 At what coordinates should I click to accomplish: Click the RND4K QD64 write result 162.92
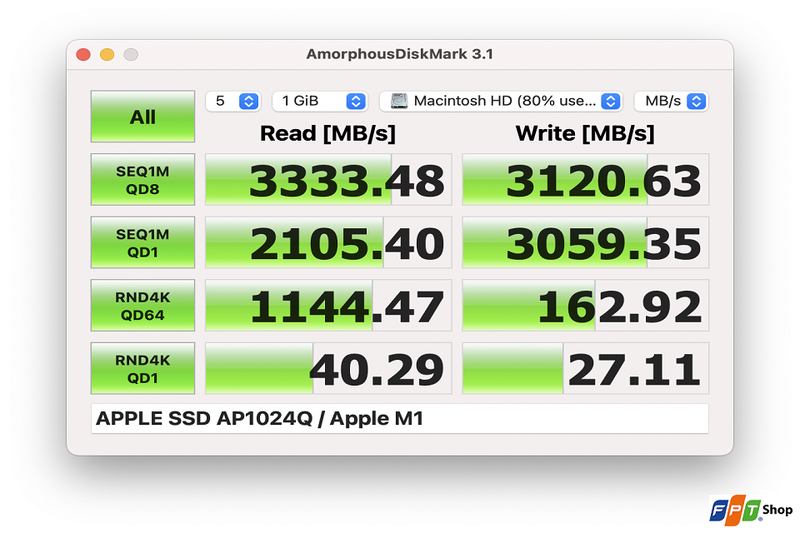(585, 306)
